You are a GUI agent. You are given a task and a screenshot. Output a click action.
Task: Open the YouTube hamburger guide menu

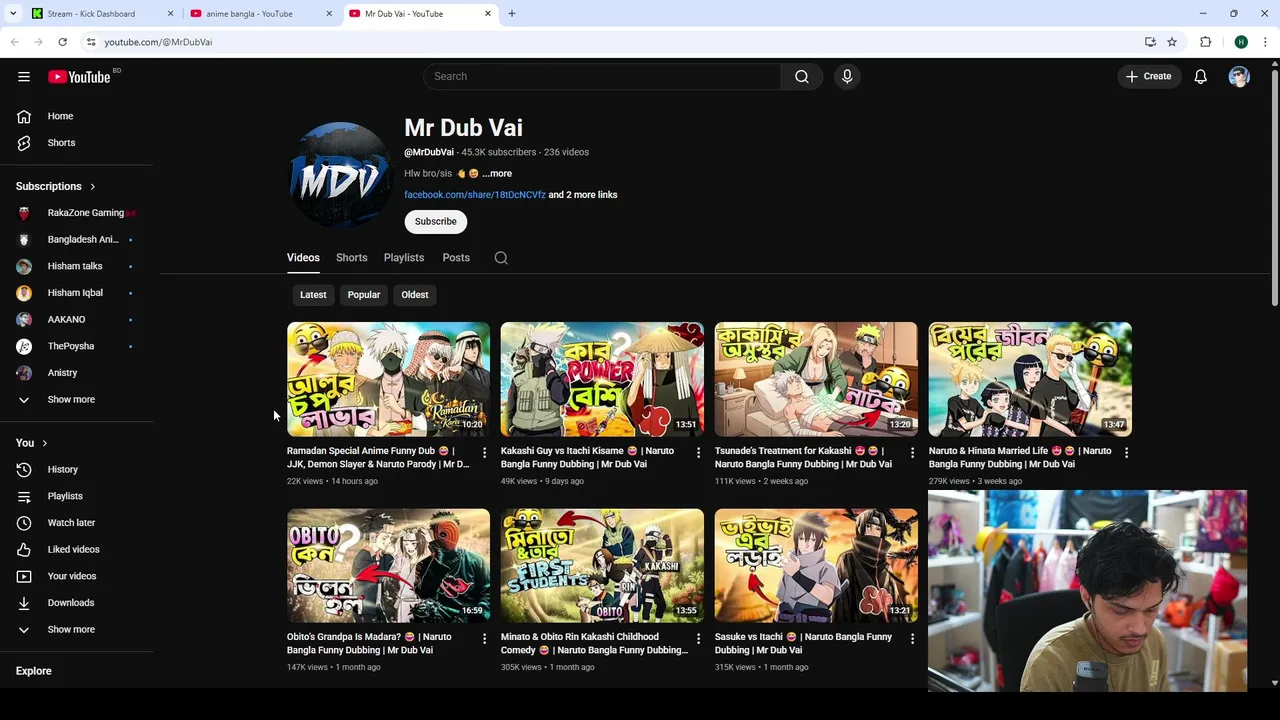pos(24,77)
